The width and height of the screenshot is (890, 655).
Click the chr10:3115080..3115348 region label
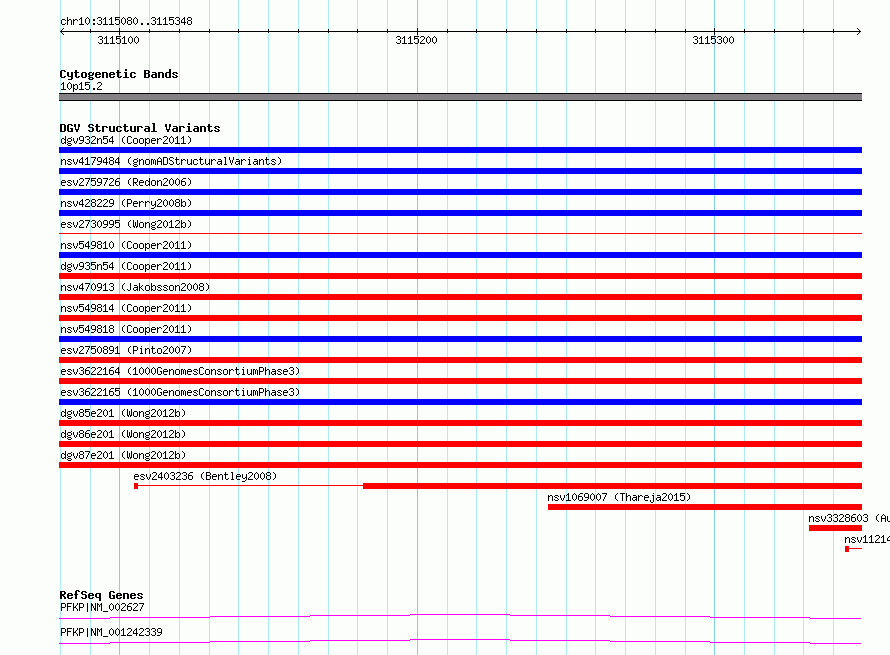coord(126,21)
